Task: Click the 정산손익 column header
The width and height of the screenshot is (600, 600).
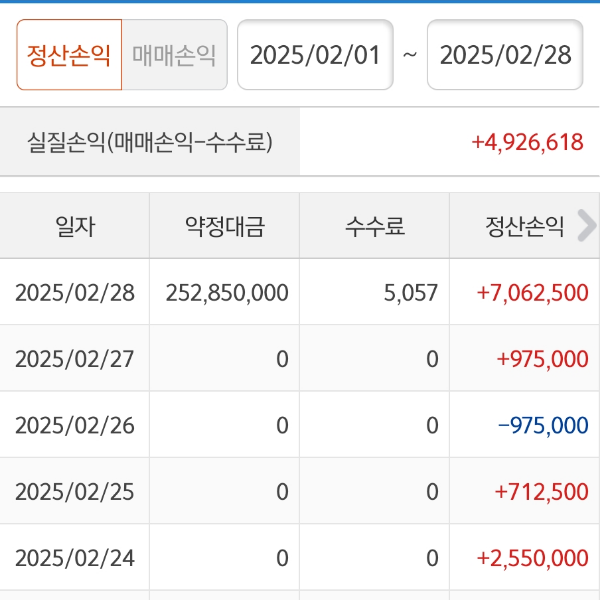Action: [x=520, y=226]
